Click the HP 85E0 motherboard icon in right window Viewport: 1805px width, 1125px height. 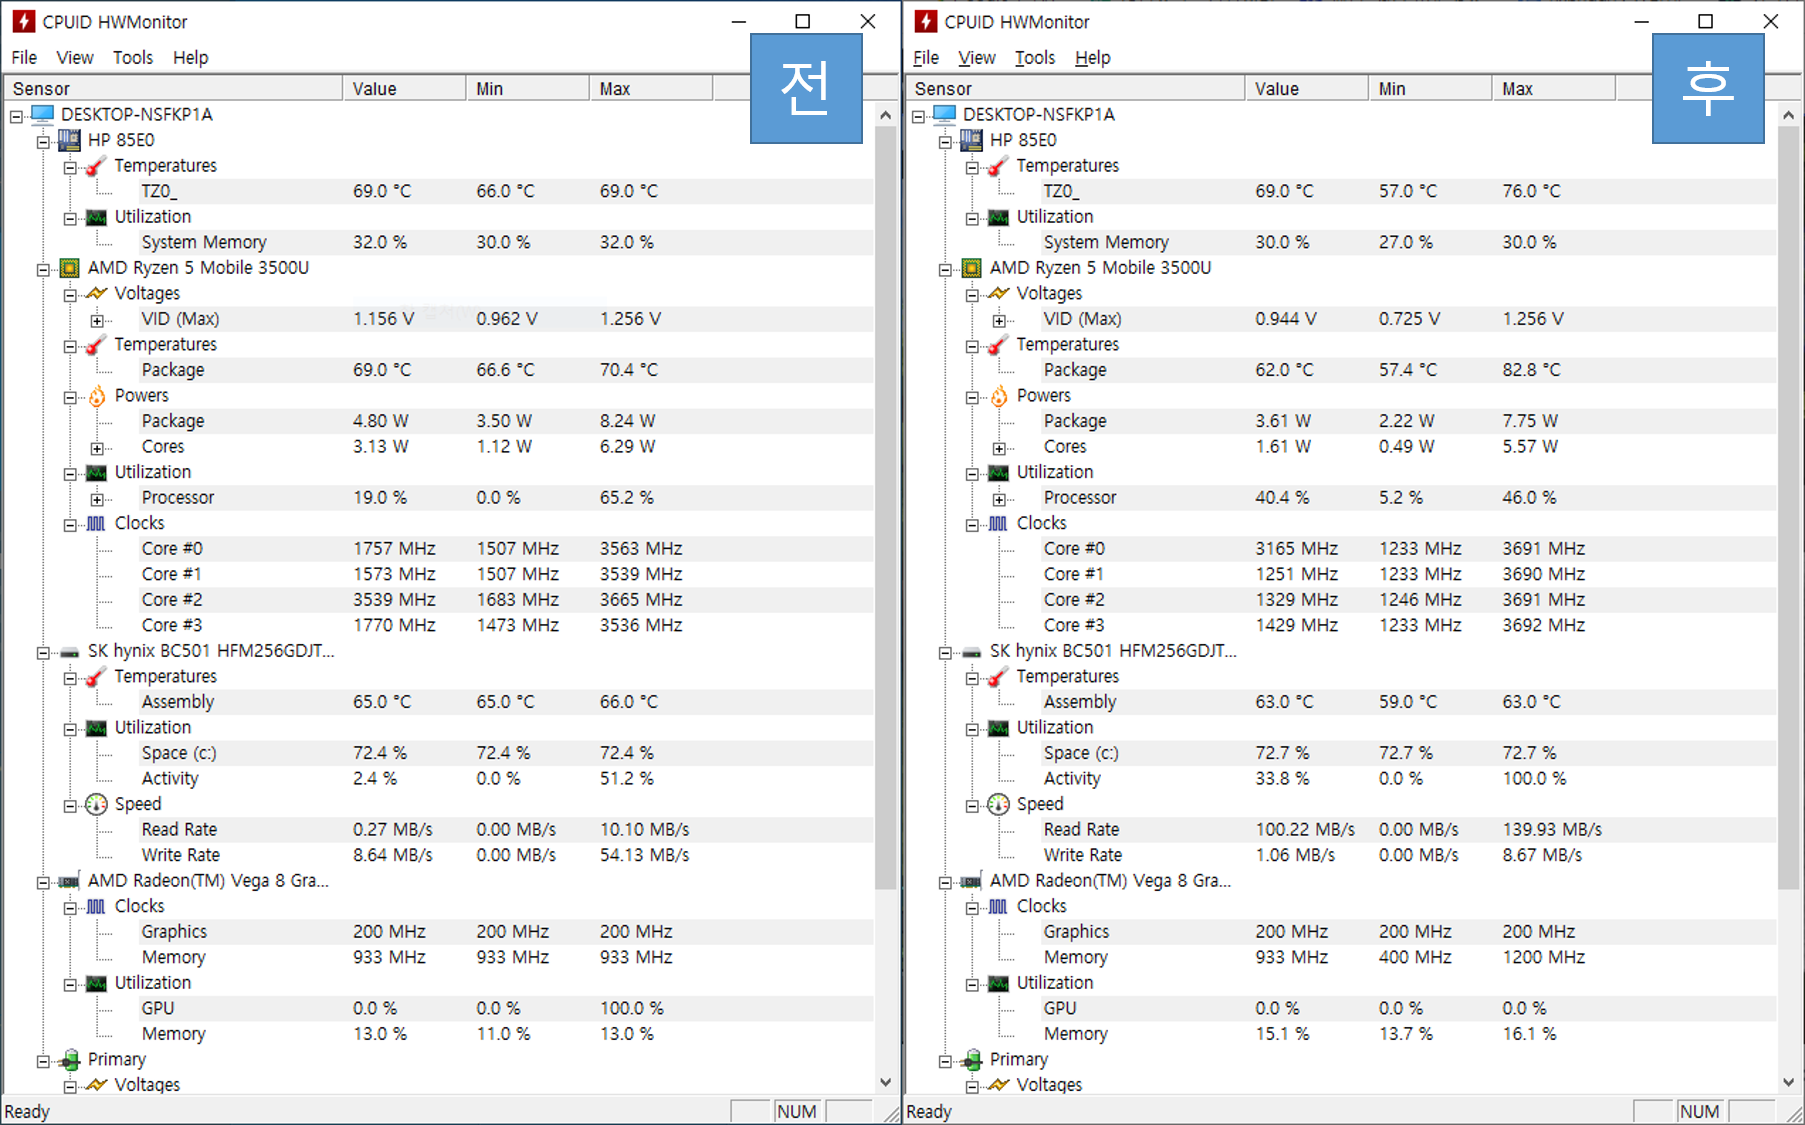(x=971, y=140)
